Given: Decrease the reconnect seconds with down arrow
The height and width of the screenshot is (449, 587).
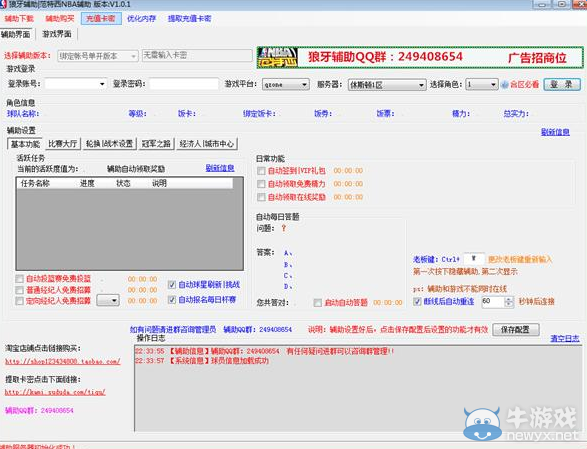Looking at the screenshot, I should point(508,304).
